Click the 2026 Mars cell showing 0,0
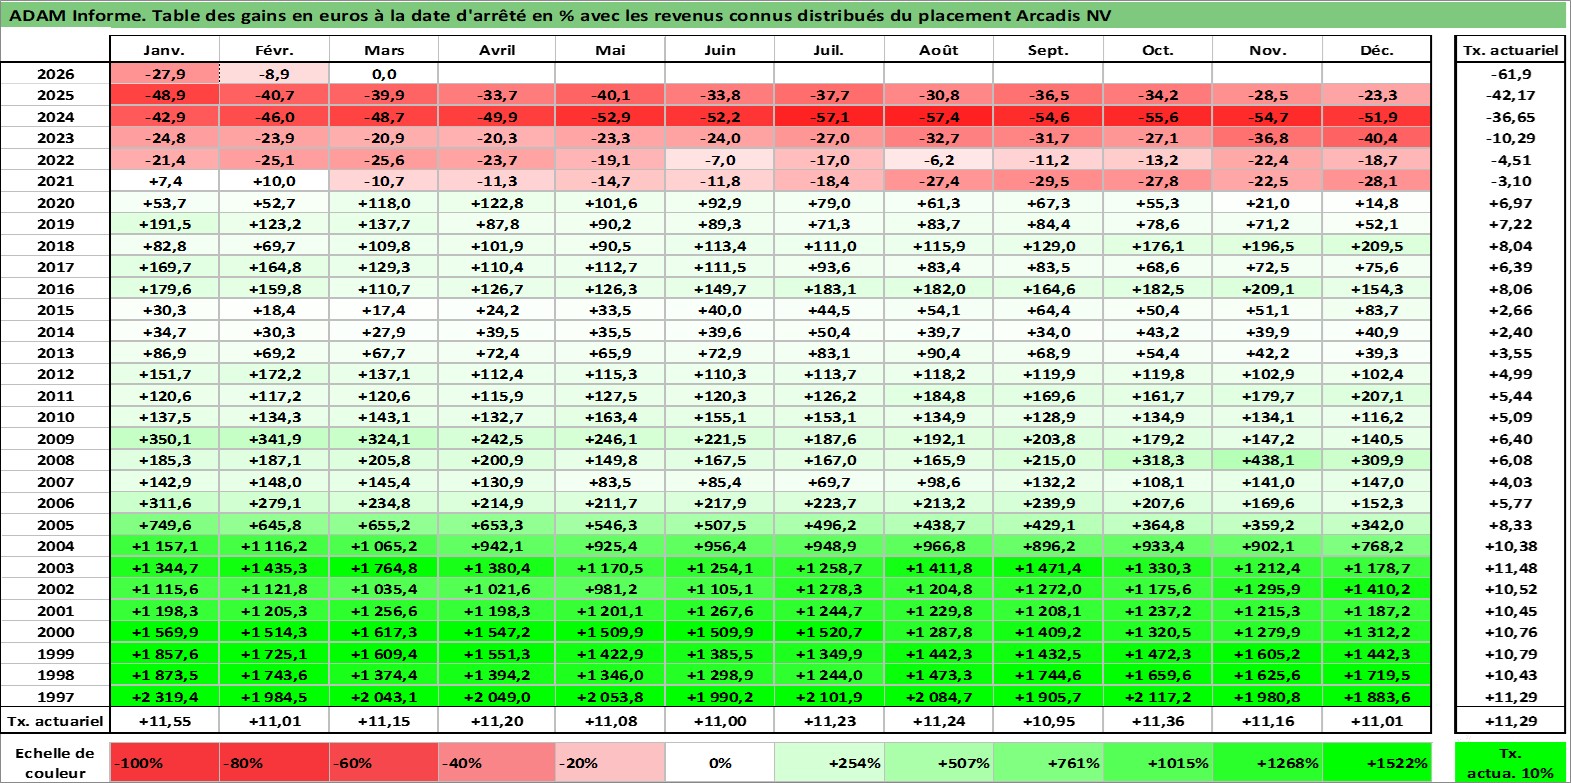The height and width of the screenshot is (783, 1571). click(x=384, y=74)
